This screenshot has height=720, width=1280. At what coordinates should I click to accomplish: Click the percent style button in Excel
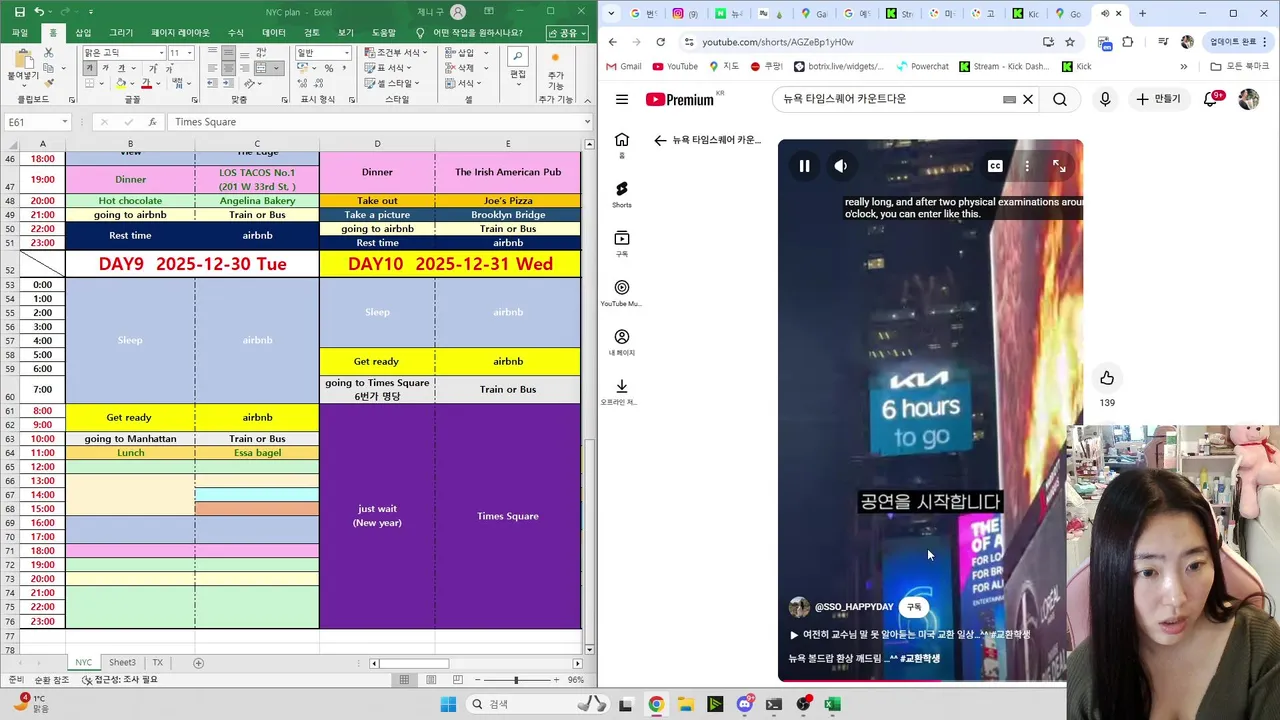[x=329, y=68]
